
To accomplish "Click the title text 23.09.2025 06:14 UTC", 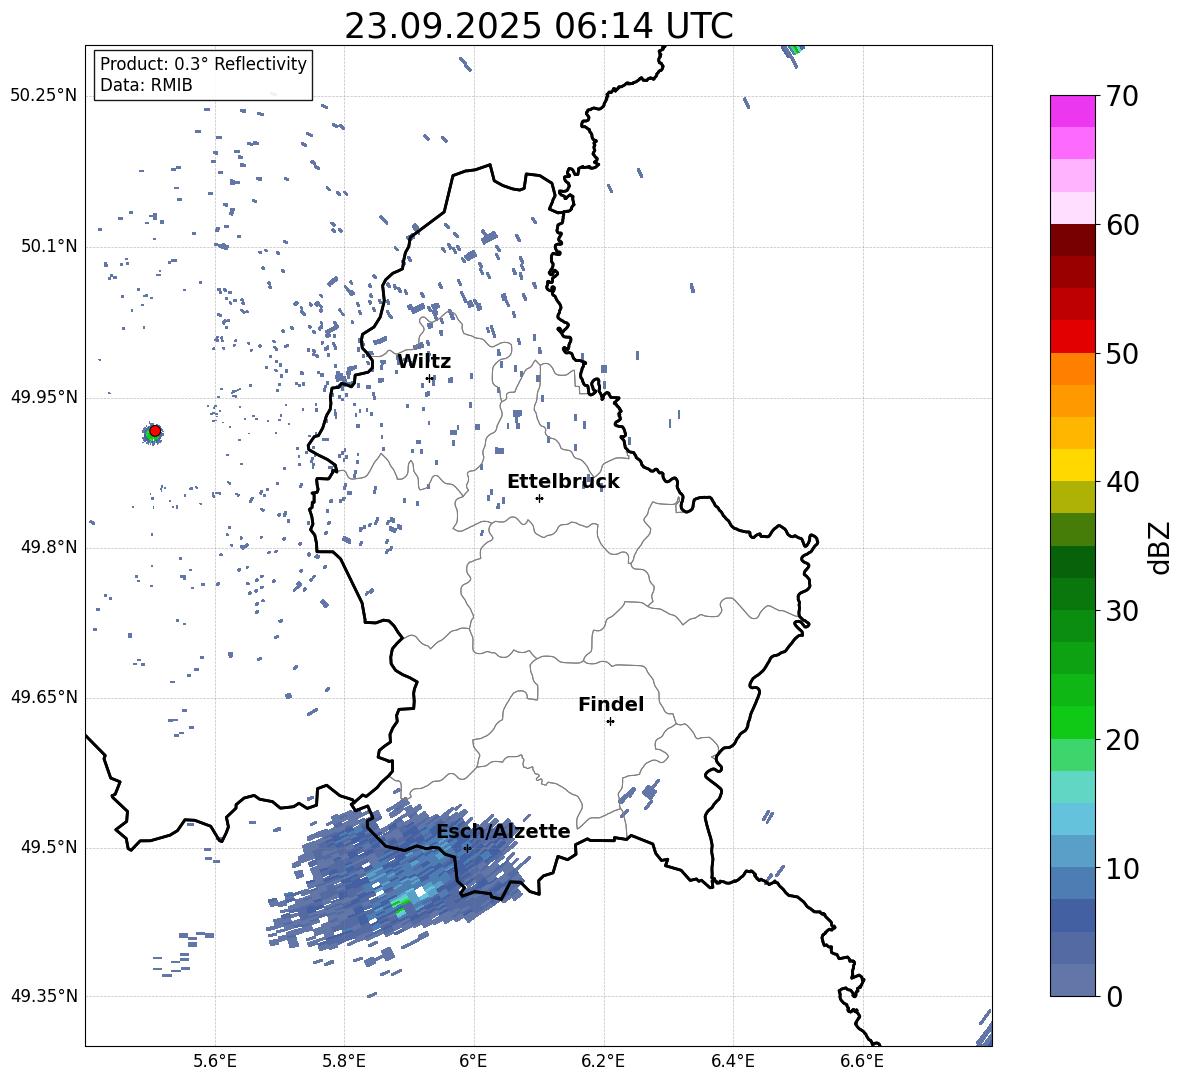I will tap(538, 26).
